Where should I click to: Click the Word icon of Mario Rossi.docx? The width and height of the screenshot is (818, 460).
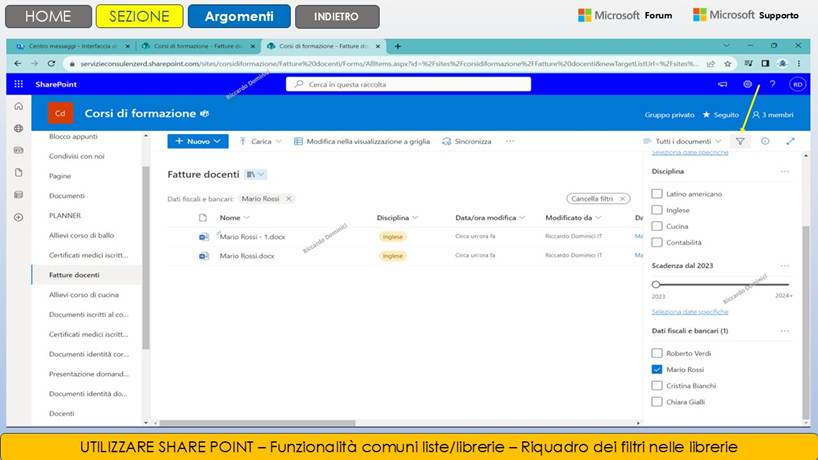click(204, 256)
